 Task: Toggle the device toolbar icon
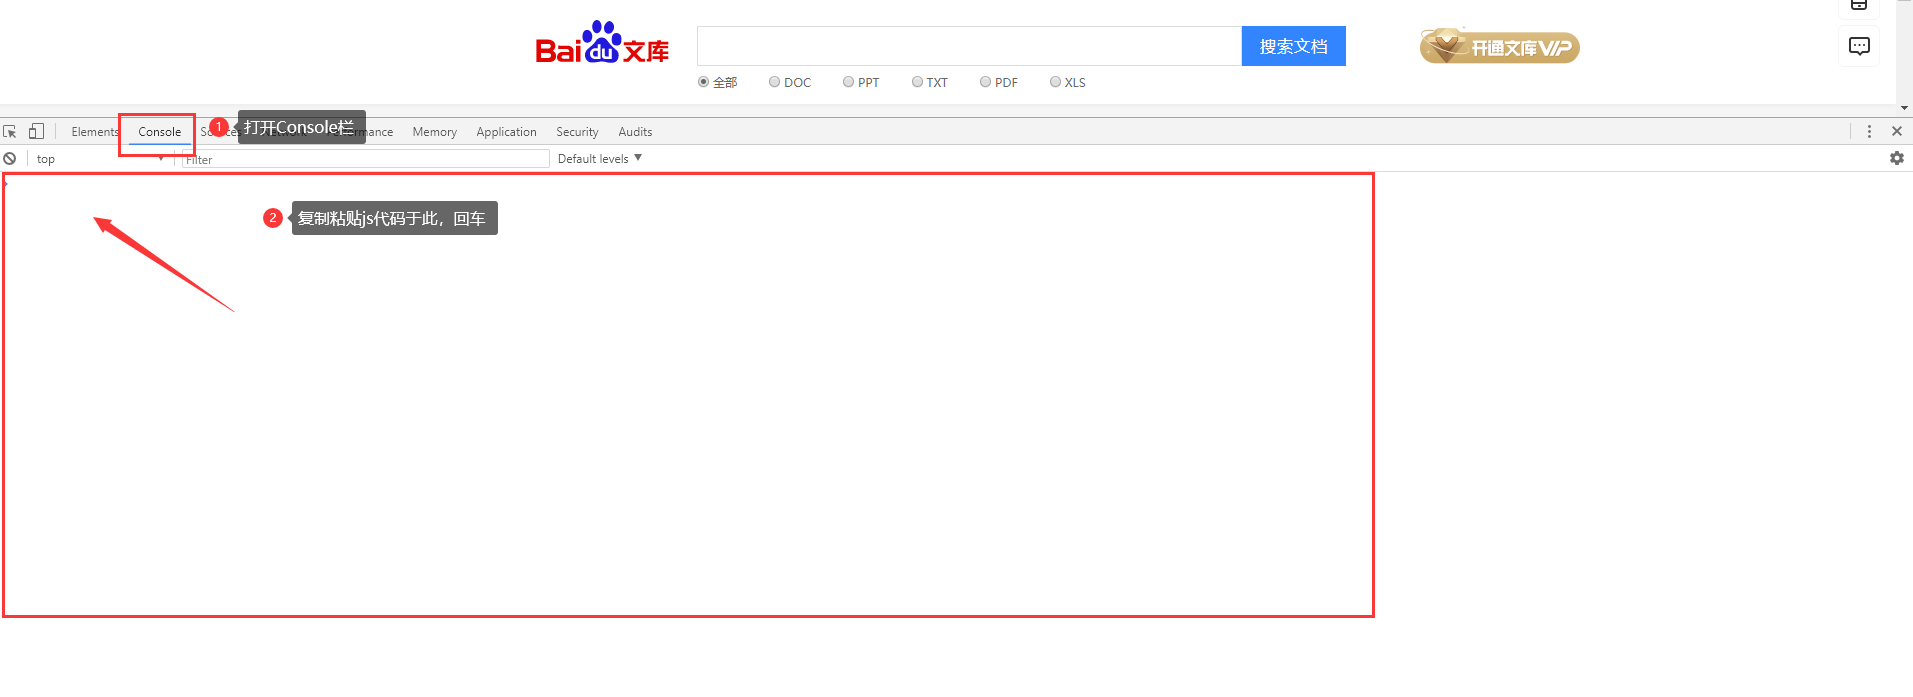tap(36, 131)
